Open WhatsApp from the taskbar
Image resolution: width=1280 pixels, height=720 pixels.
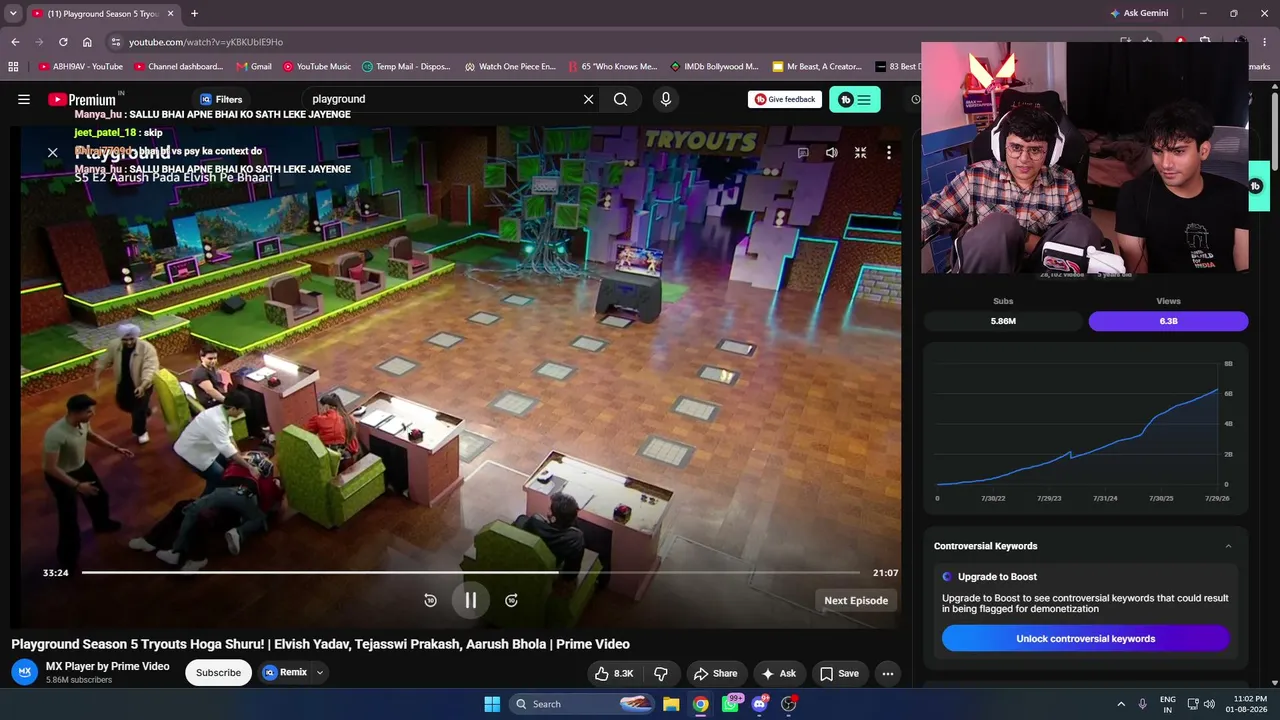(731, 704)
